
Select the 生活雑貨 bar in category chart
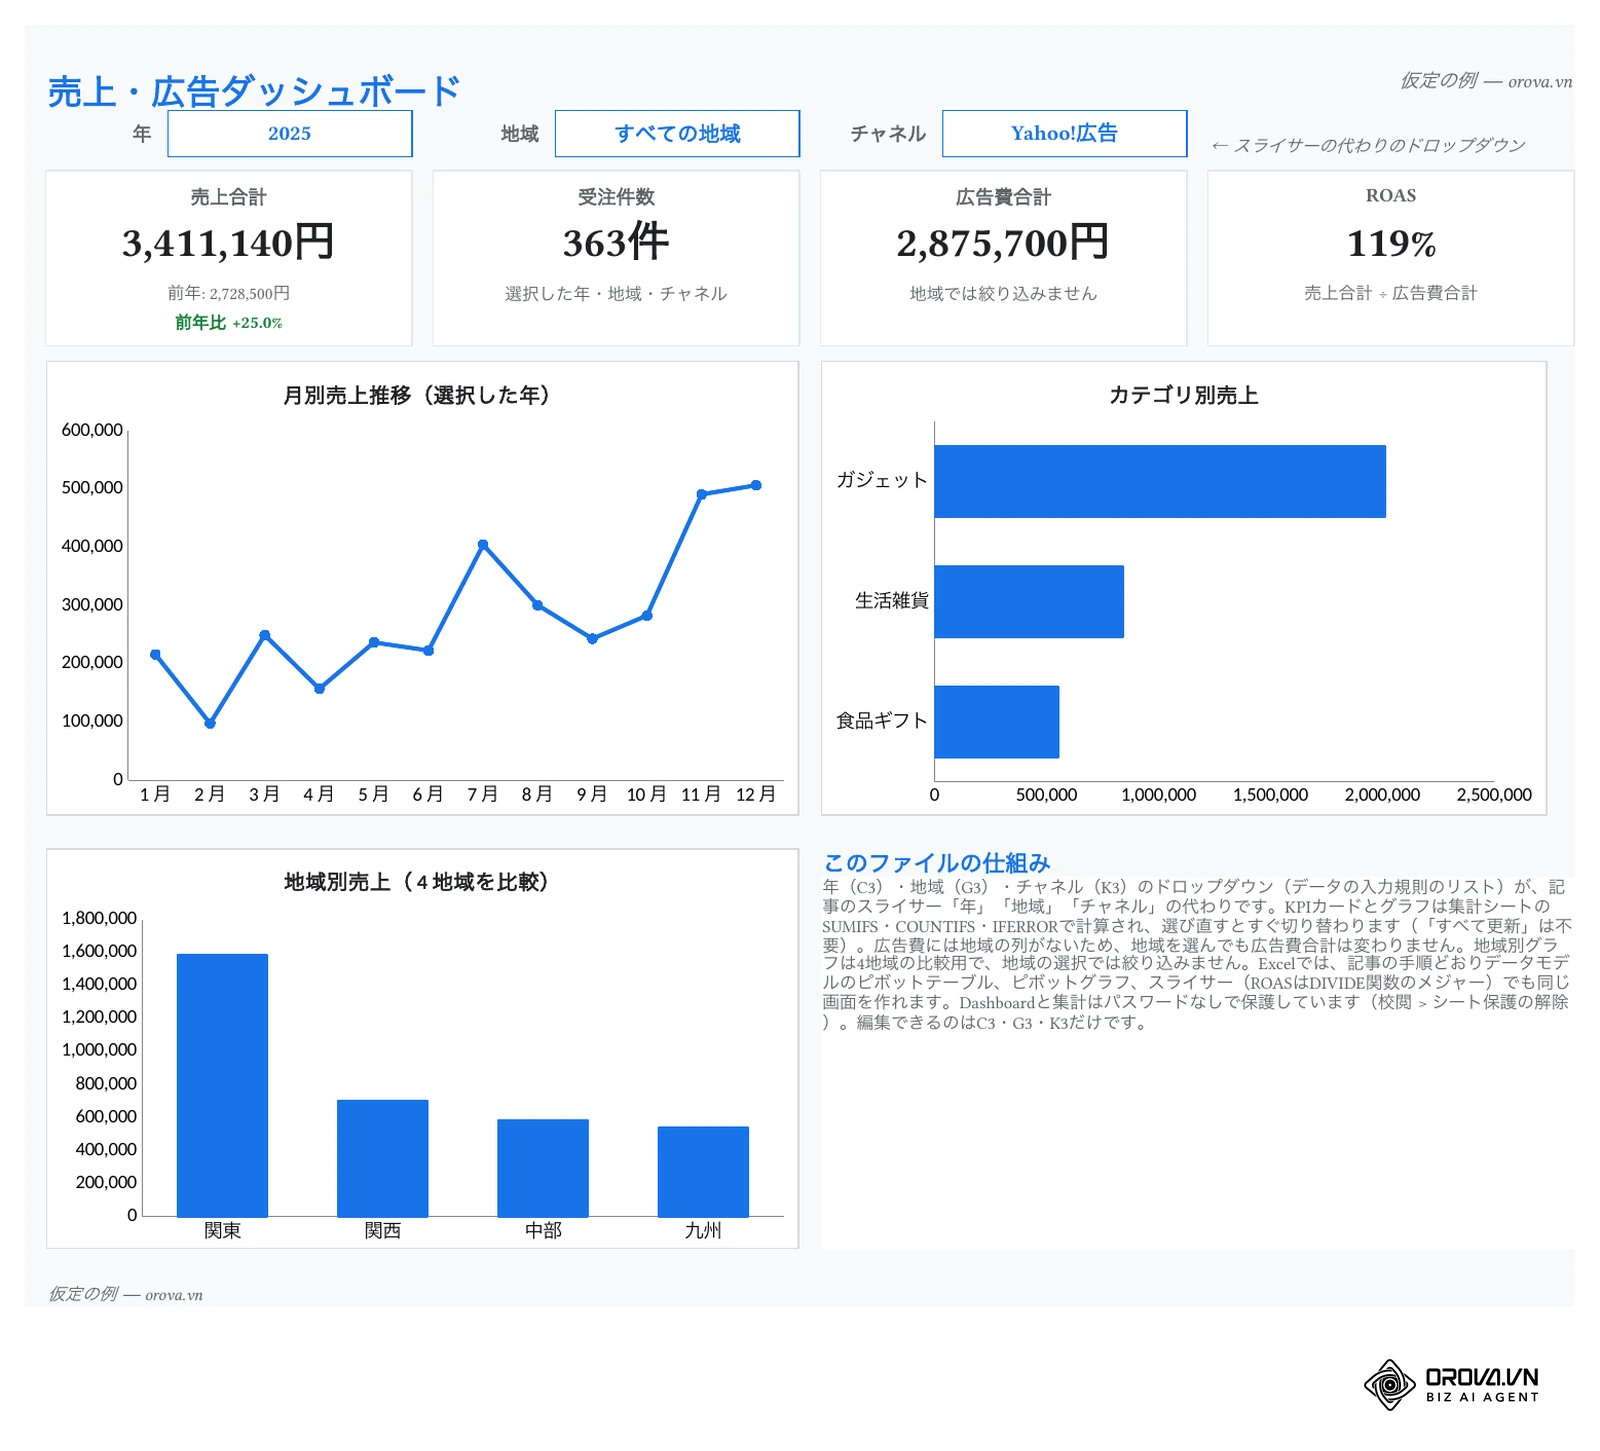[x=1029, y=601]
